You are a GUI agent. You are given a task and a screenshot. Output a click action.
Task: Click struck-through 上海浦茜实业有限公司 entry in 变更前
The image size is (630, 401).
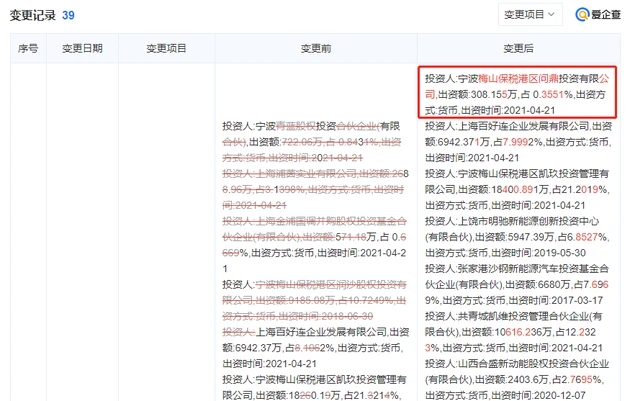(315, 189)
